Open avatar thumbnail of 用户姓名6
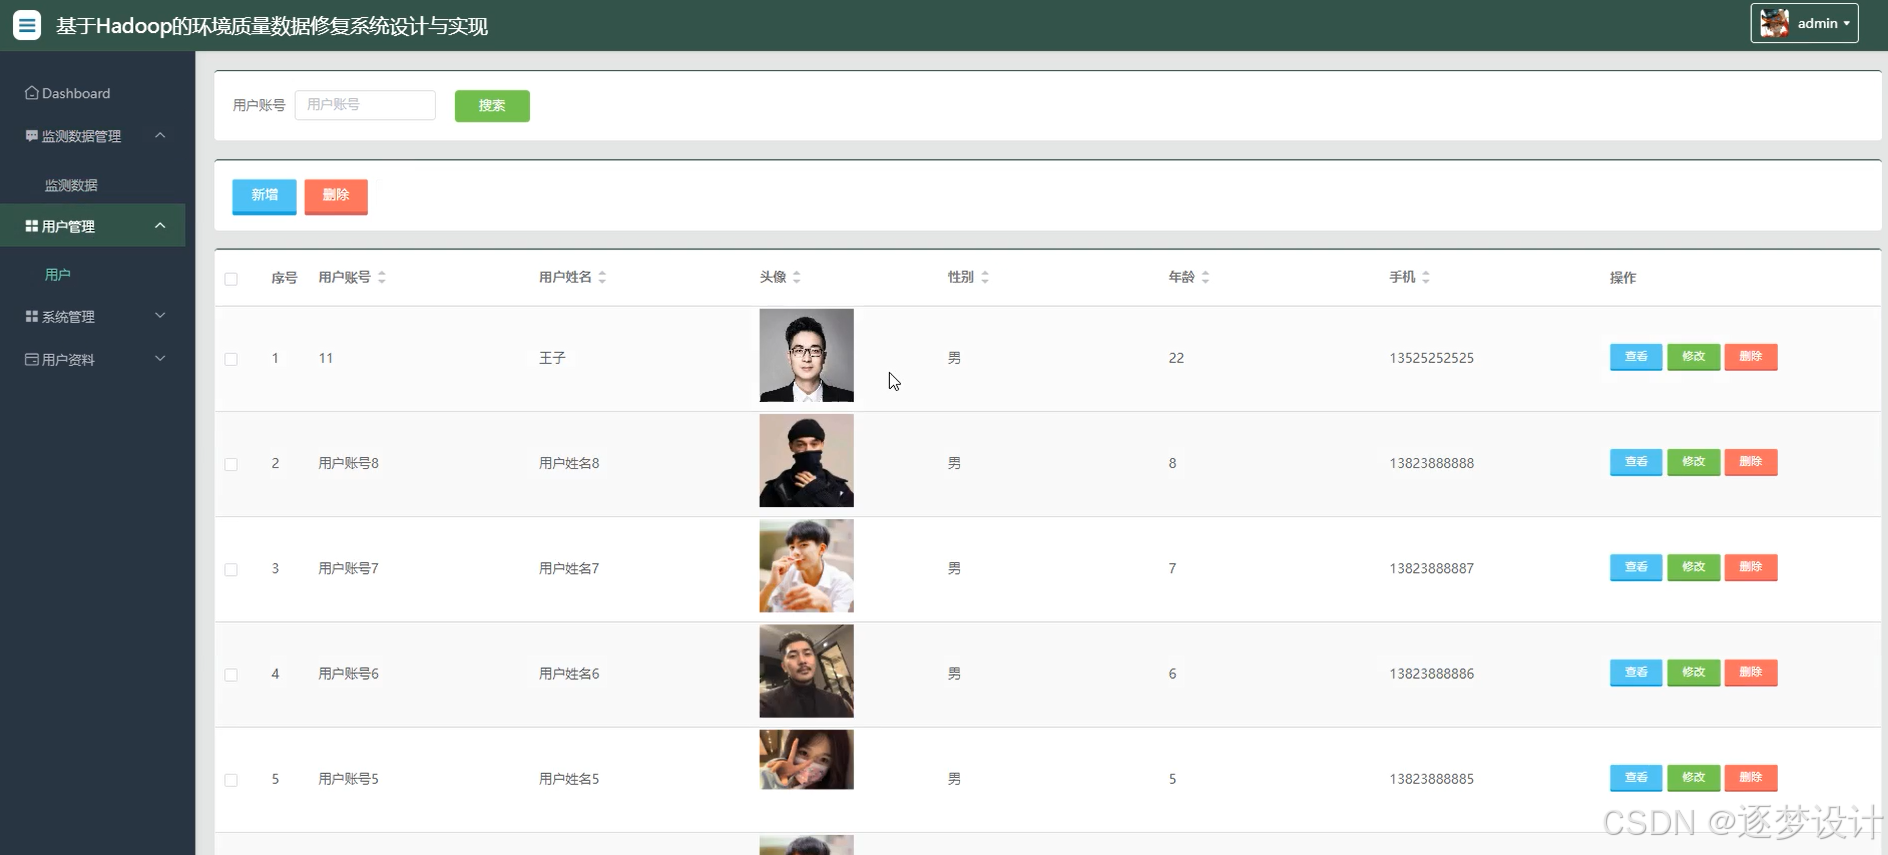The height and width of the screenshot is (855, 1888). point(806,671)
